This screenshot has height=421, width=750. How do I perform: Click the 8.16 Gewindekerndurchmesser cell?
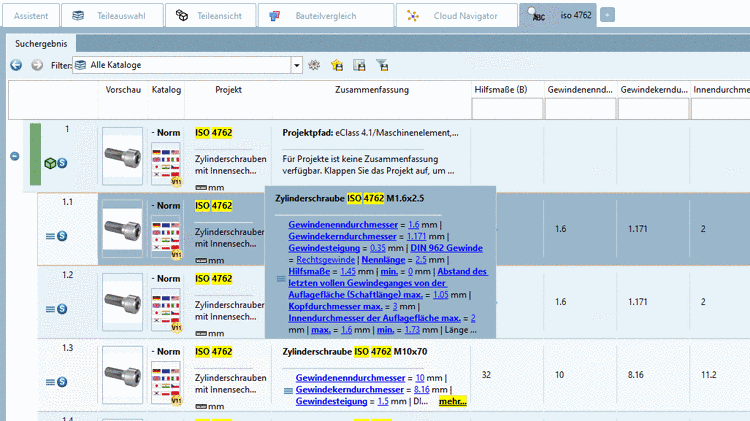point(636,375)
